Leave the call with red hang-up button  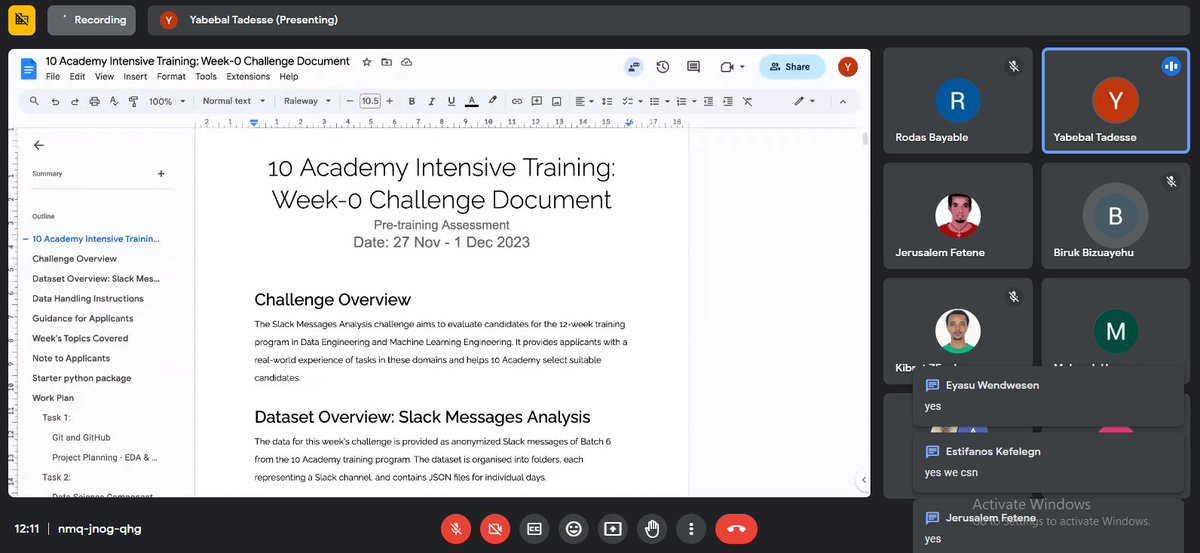[x=736, y=529]
